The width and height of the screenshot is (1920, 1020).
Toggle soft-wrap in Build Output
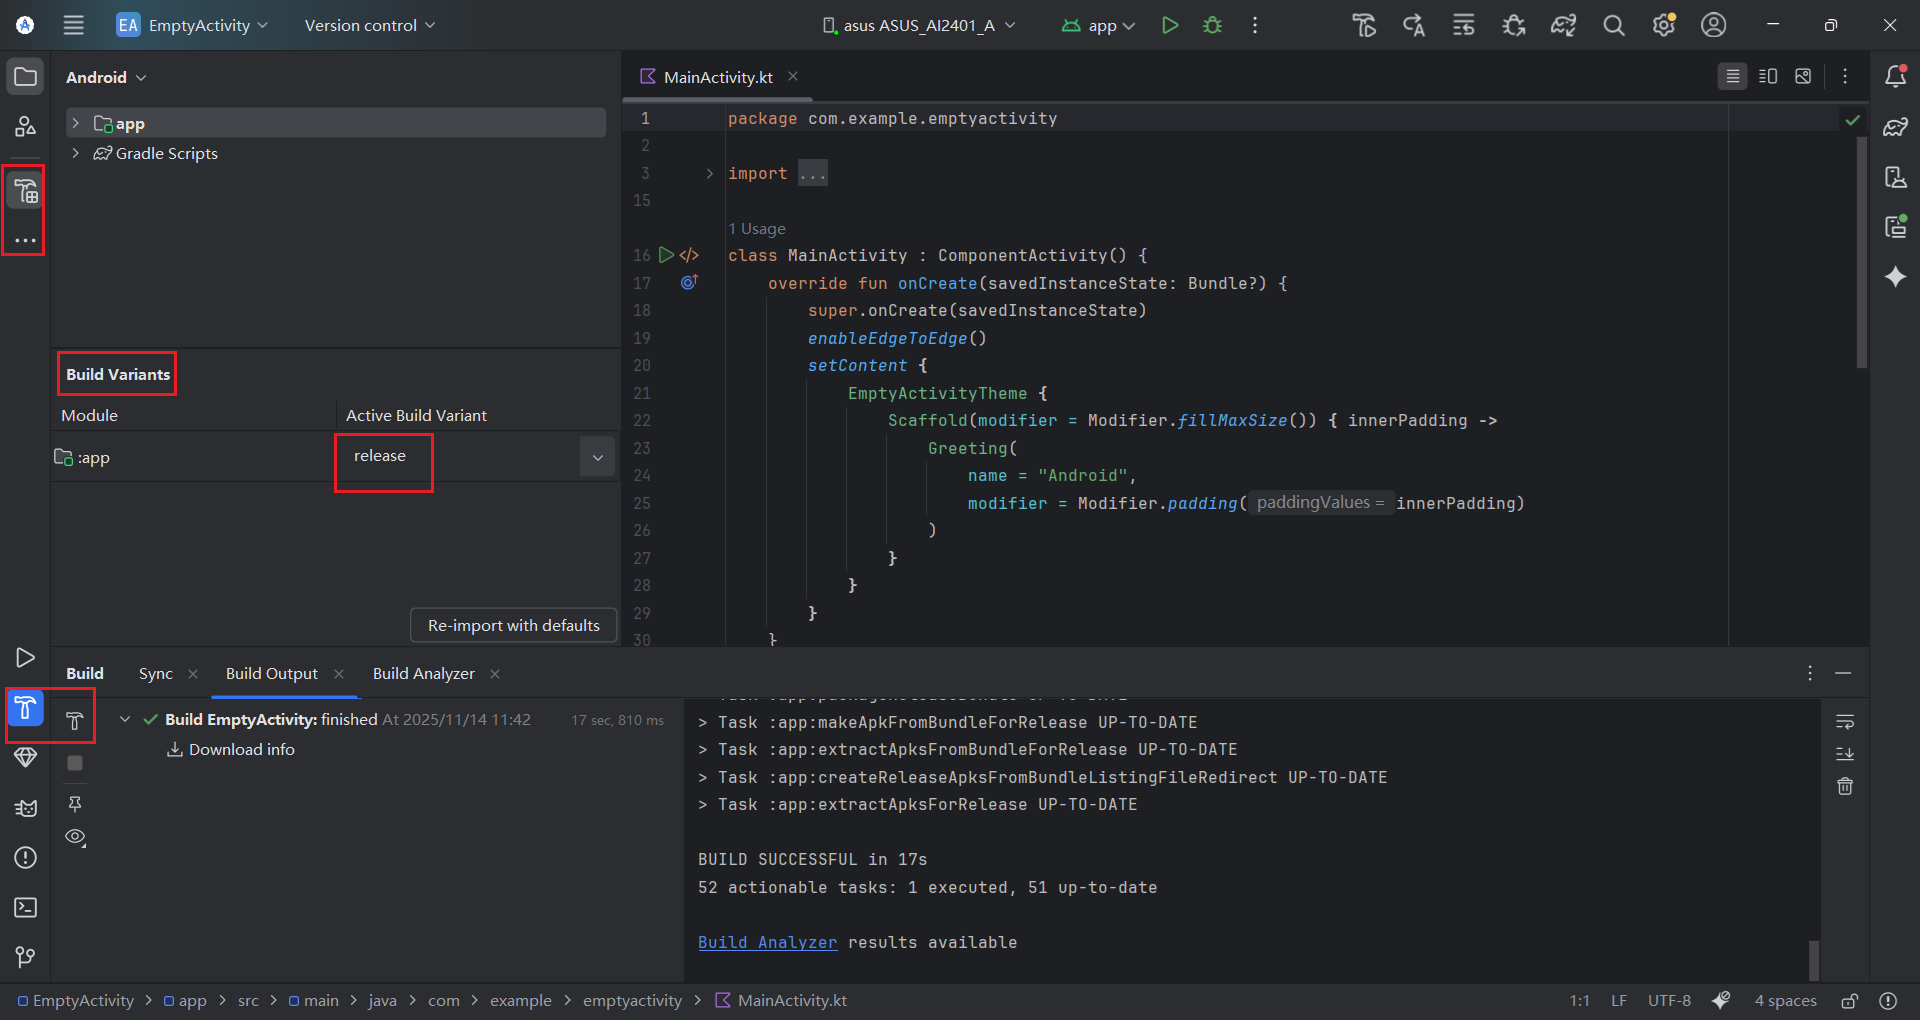(1845, 721)
